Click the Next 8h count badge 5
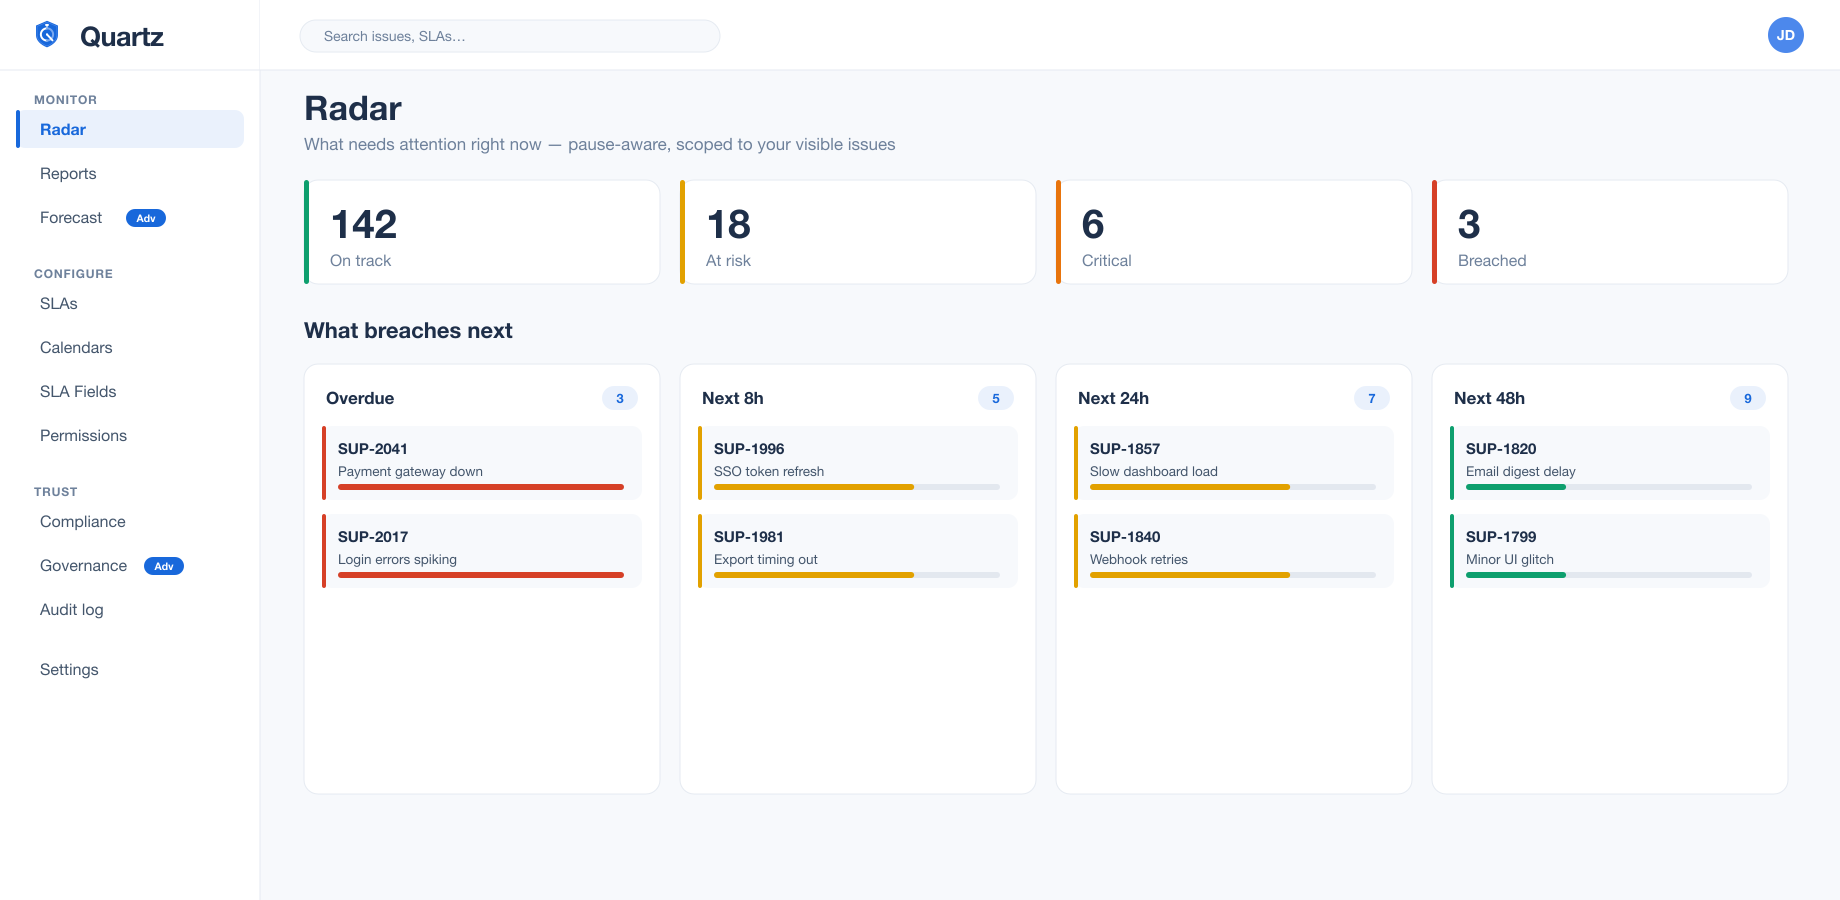This screenshot has height=900, width=1840. pyautogui.click(x=996, y=398)
